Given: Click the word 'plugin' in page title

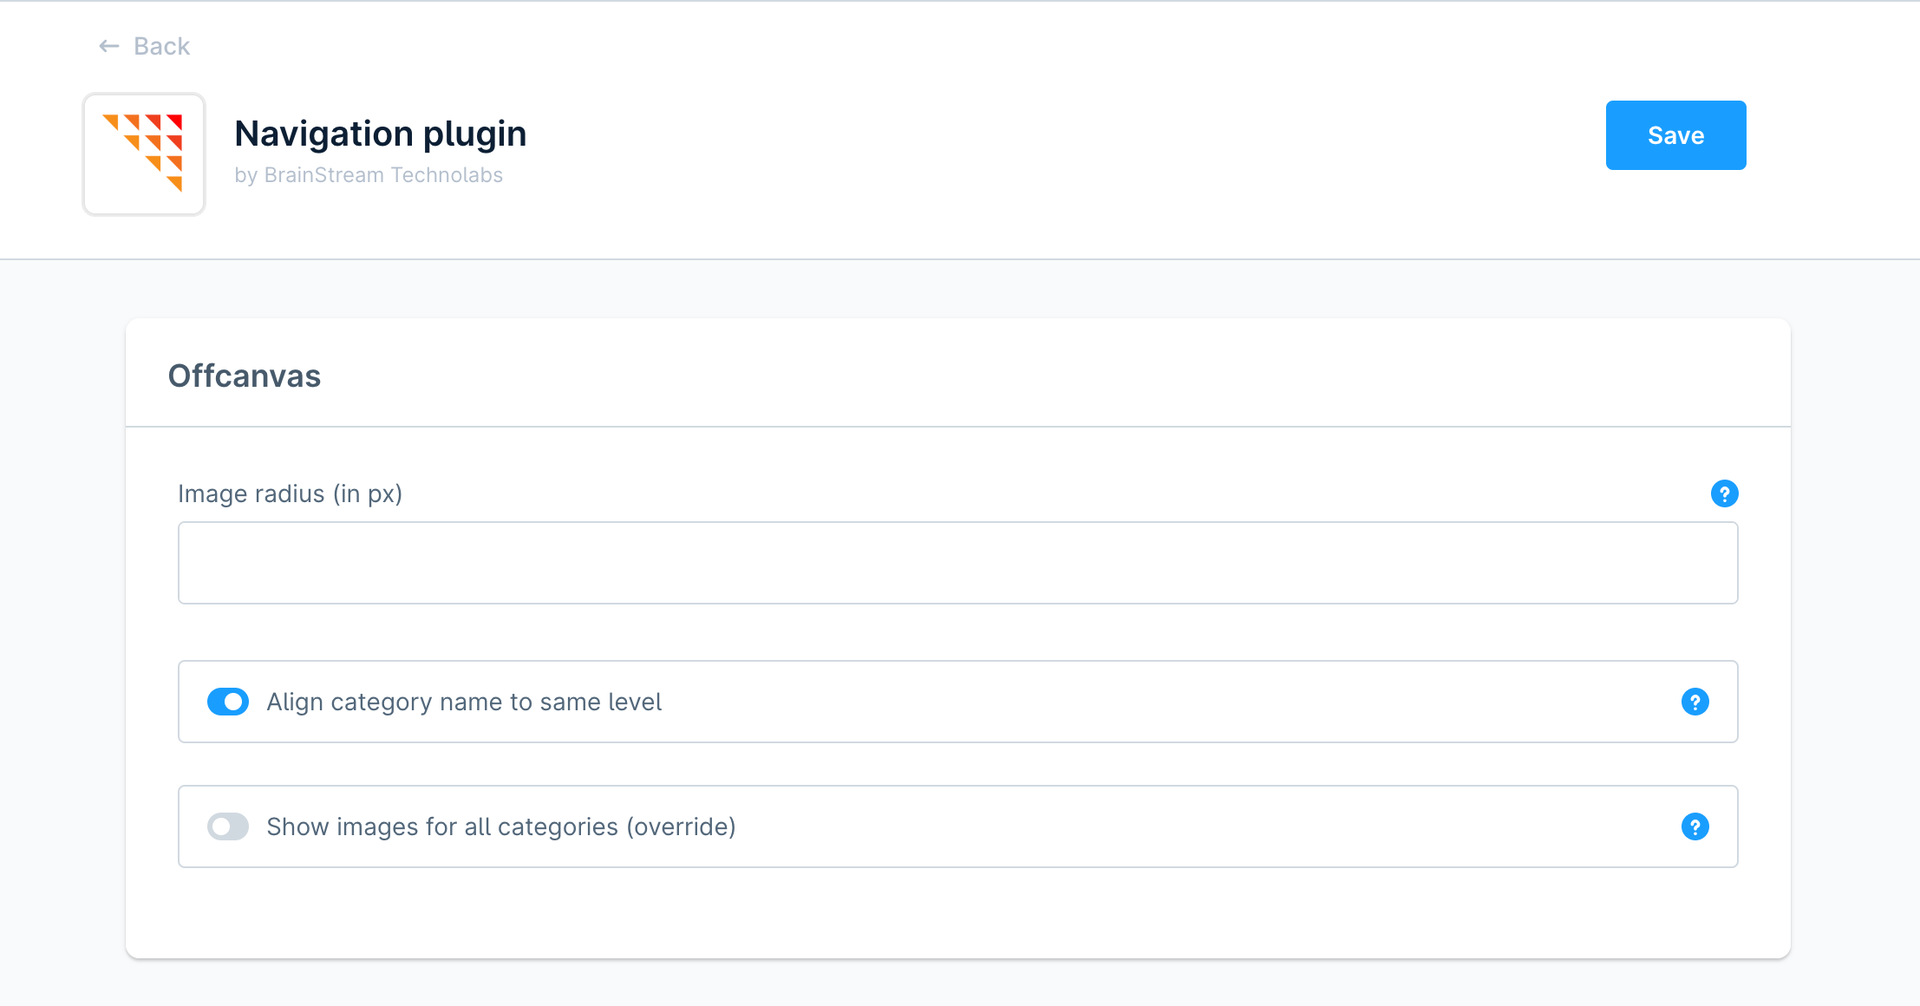Looking at the screenshot, I should tap(474, 134).
